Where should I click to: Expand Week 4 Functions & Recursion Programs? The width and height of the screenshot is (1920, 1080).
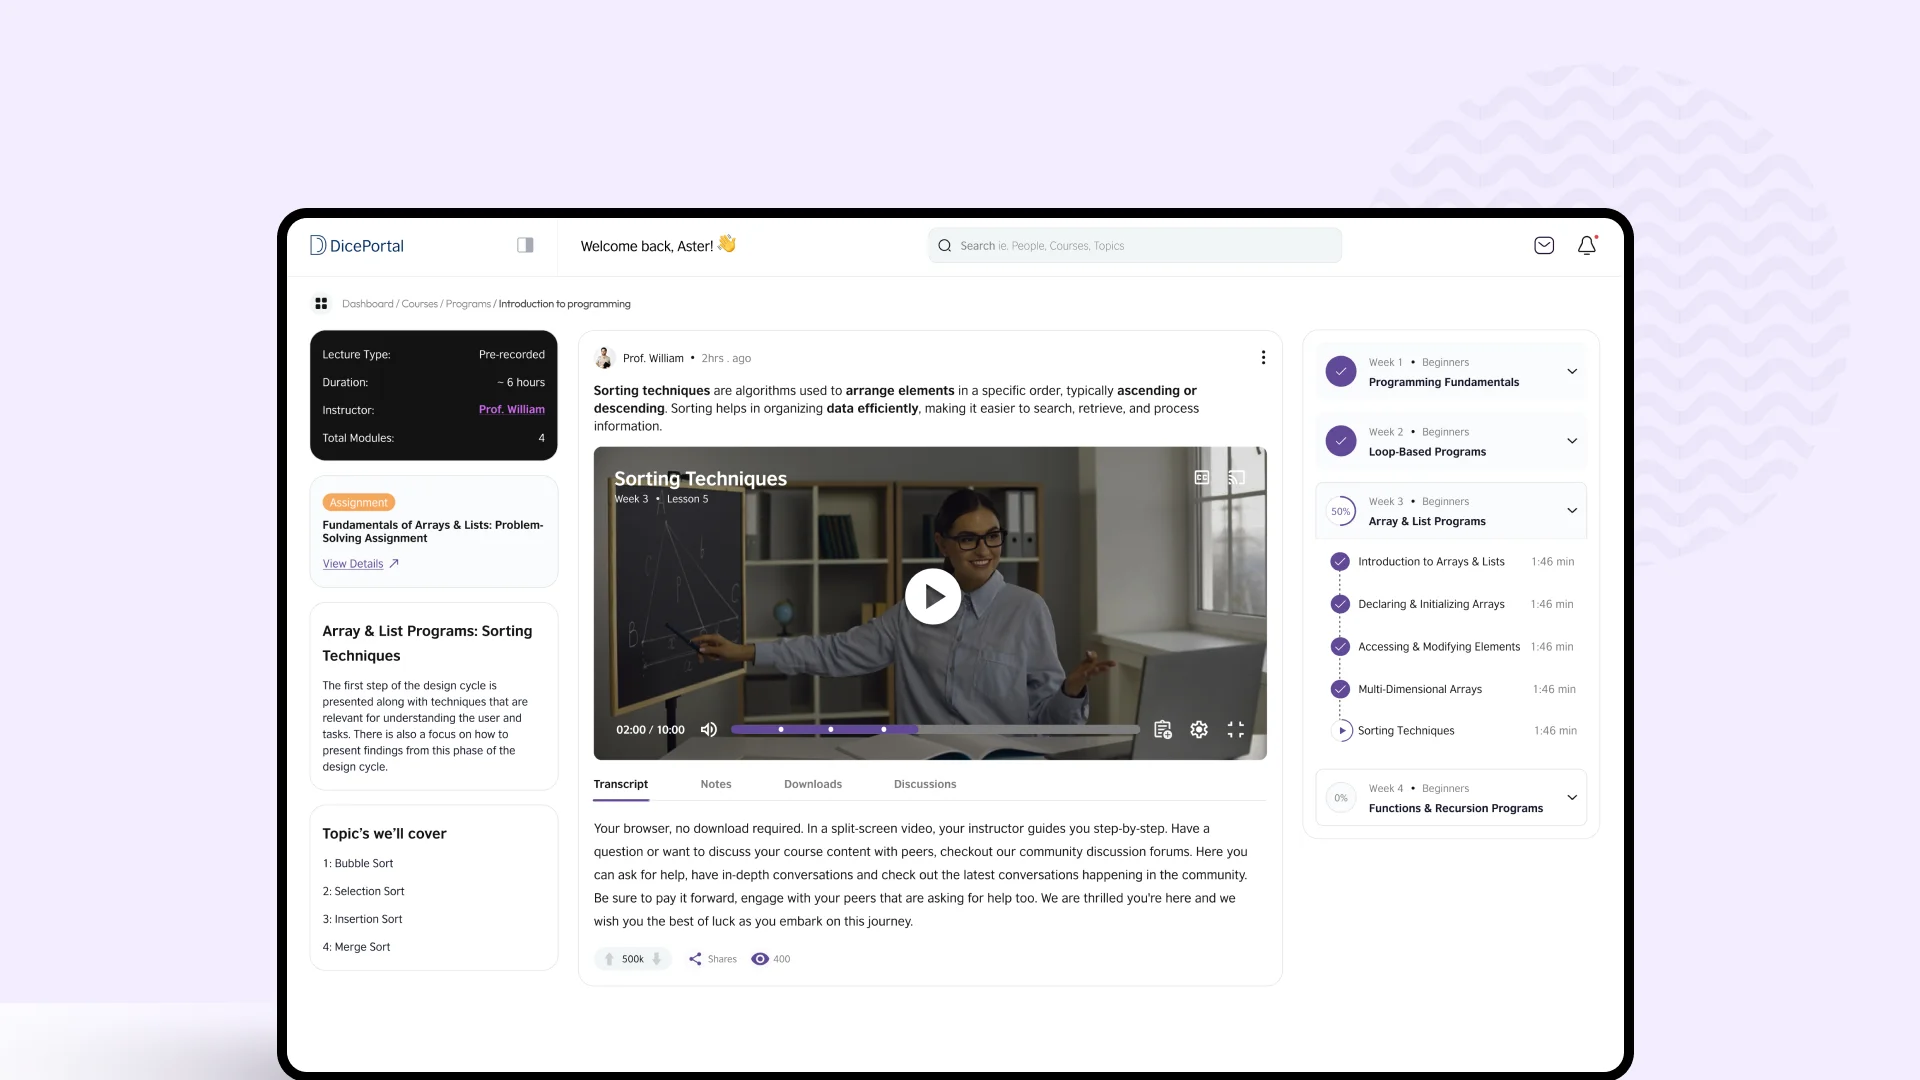tap(1572, 798)
